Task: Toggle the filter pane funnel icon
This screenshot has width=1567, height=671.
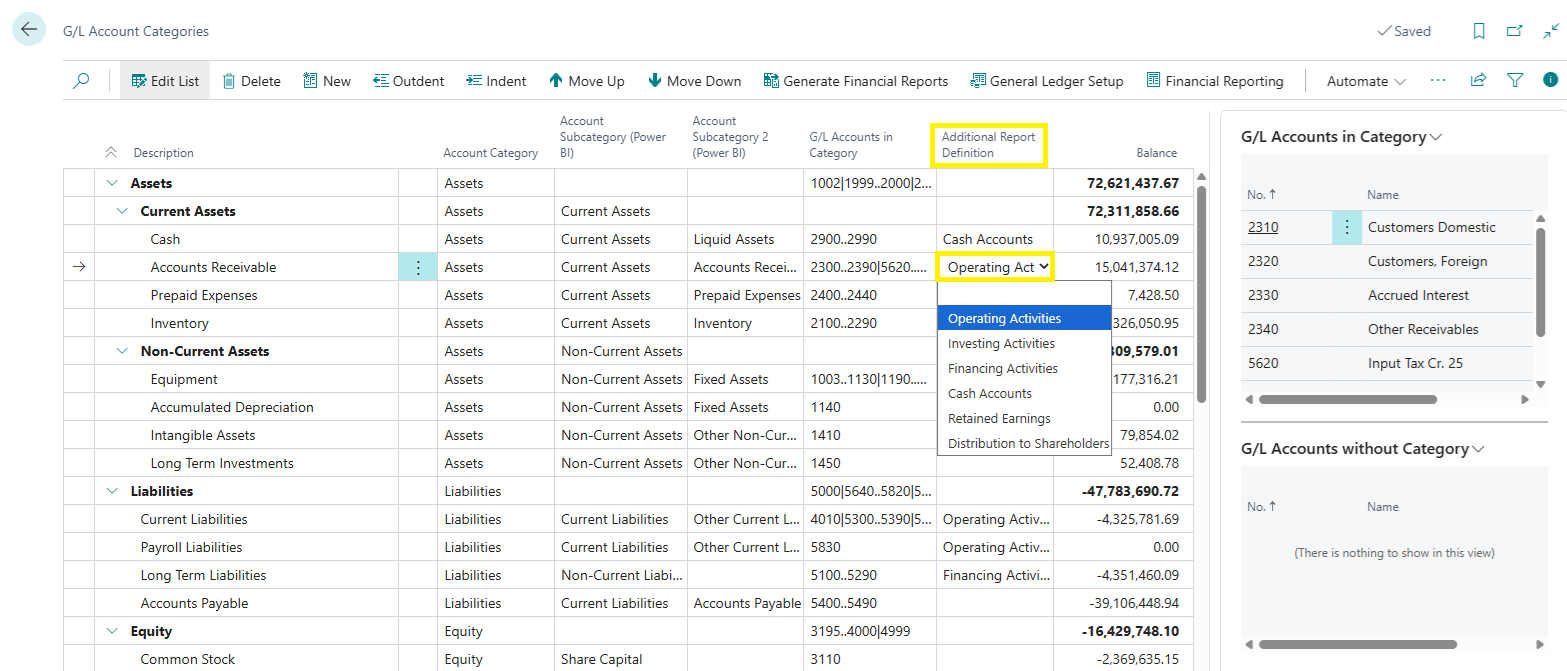Action: (1515, 81)
